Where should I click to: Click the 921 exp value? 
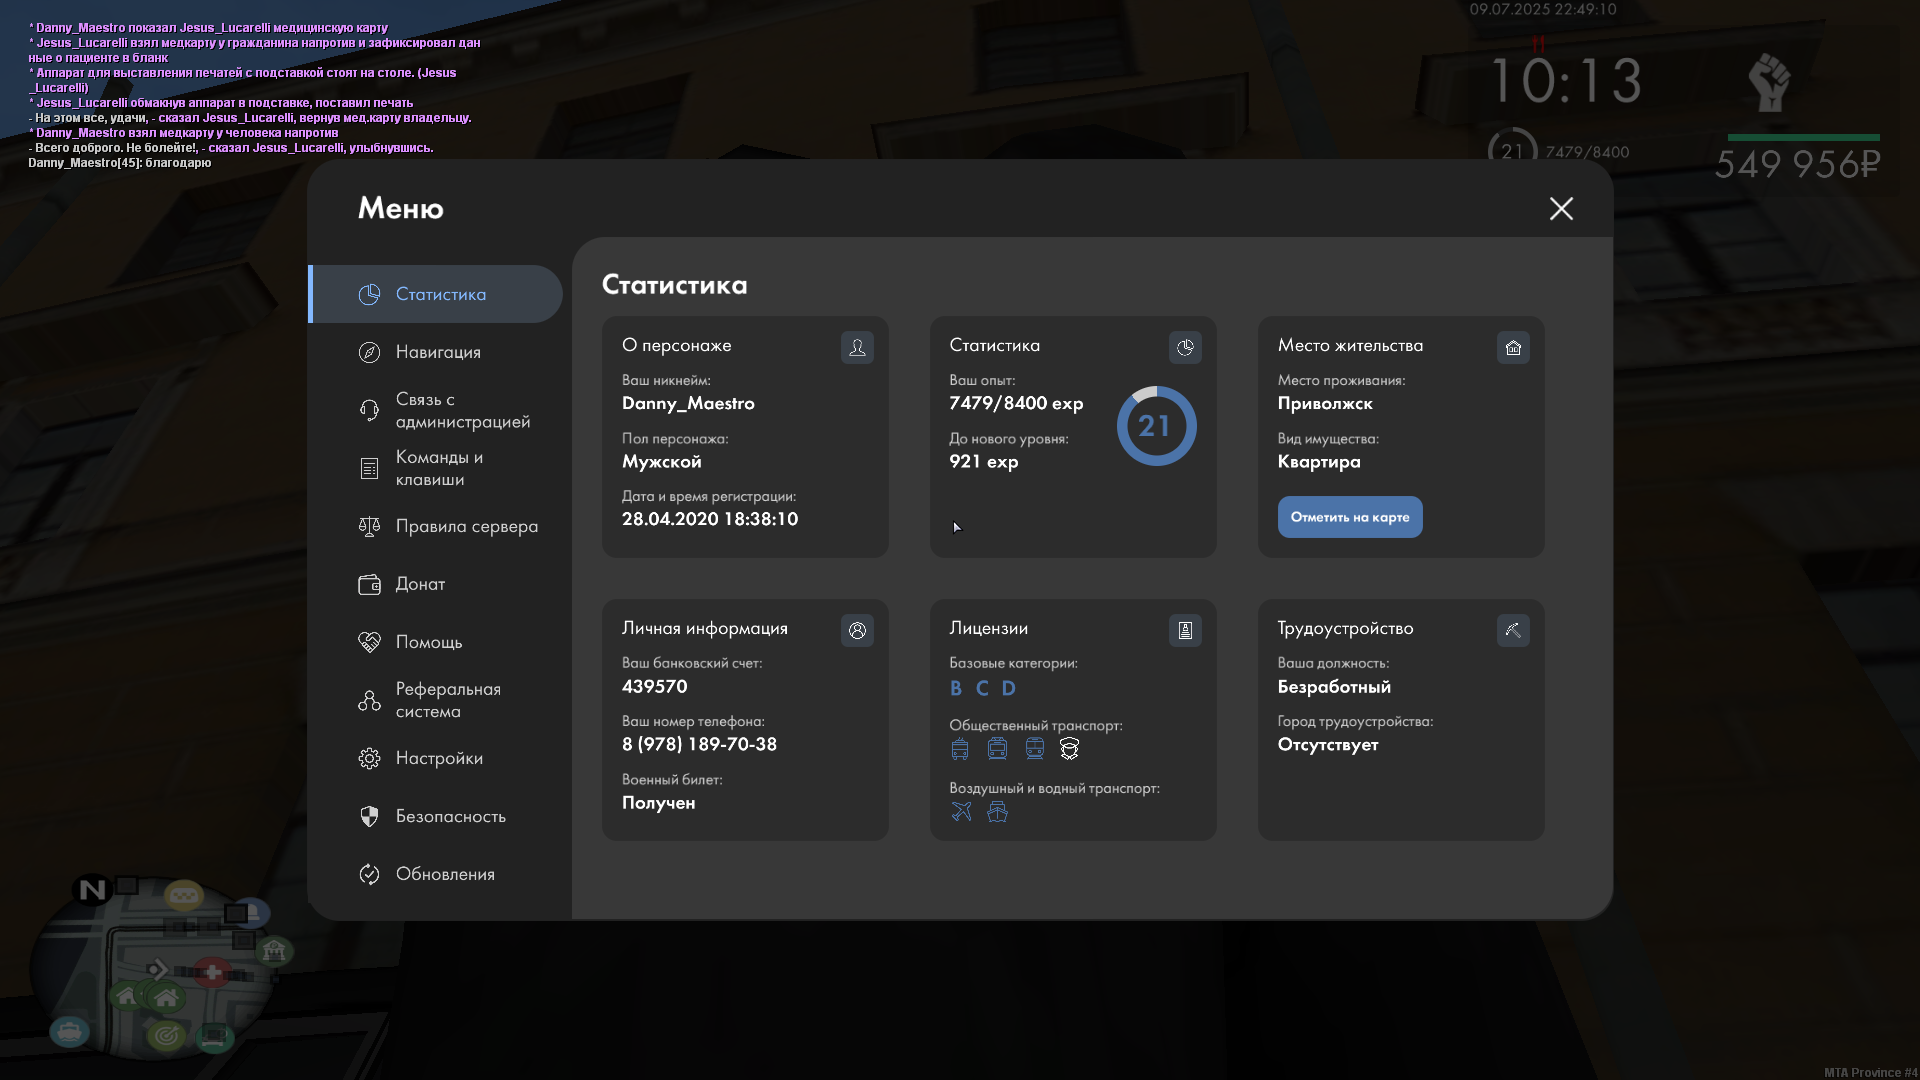[x=984, y=462]
